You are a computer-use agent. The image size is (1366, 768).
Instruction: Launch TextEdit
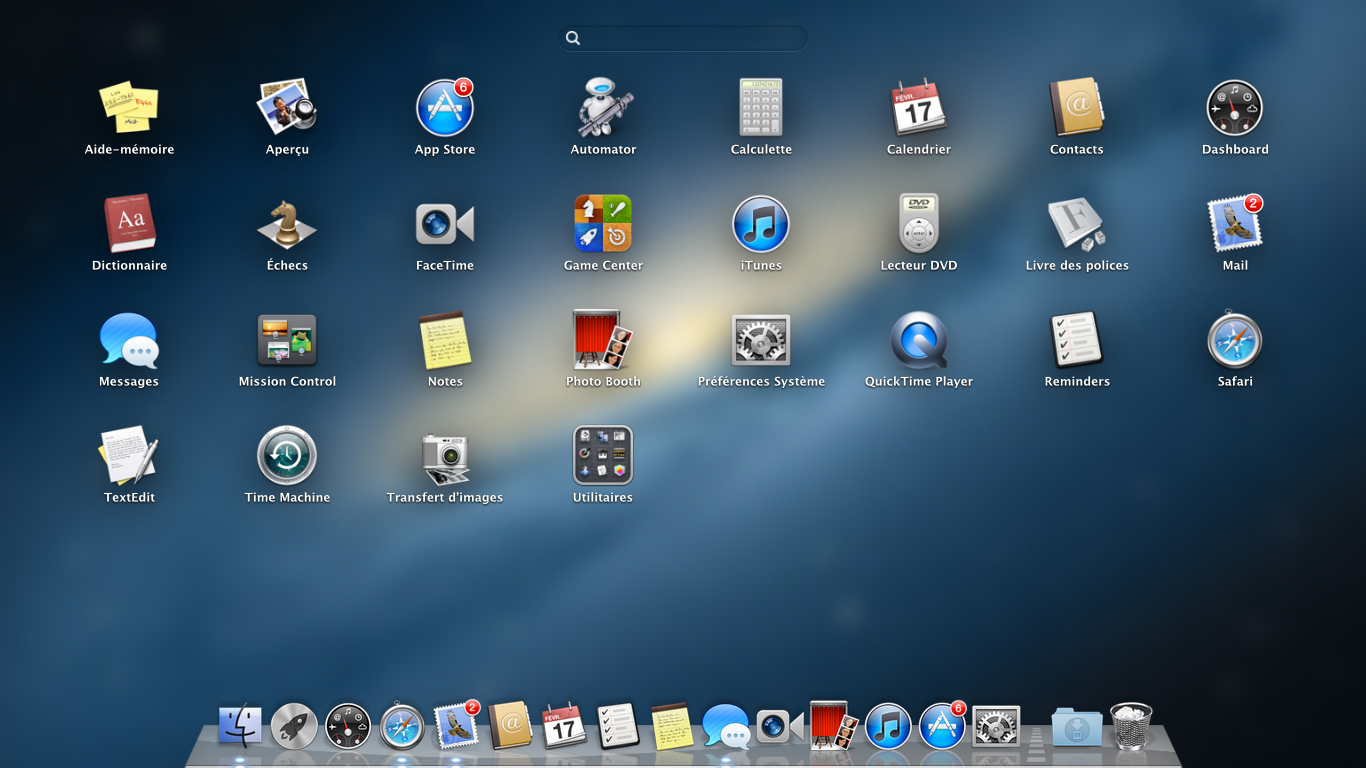tap(129, 456)
